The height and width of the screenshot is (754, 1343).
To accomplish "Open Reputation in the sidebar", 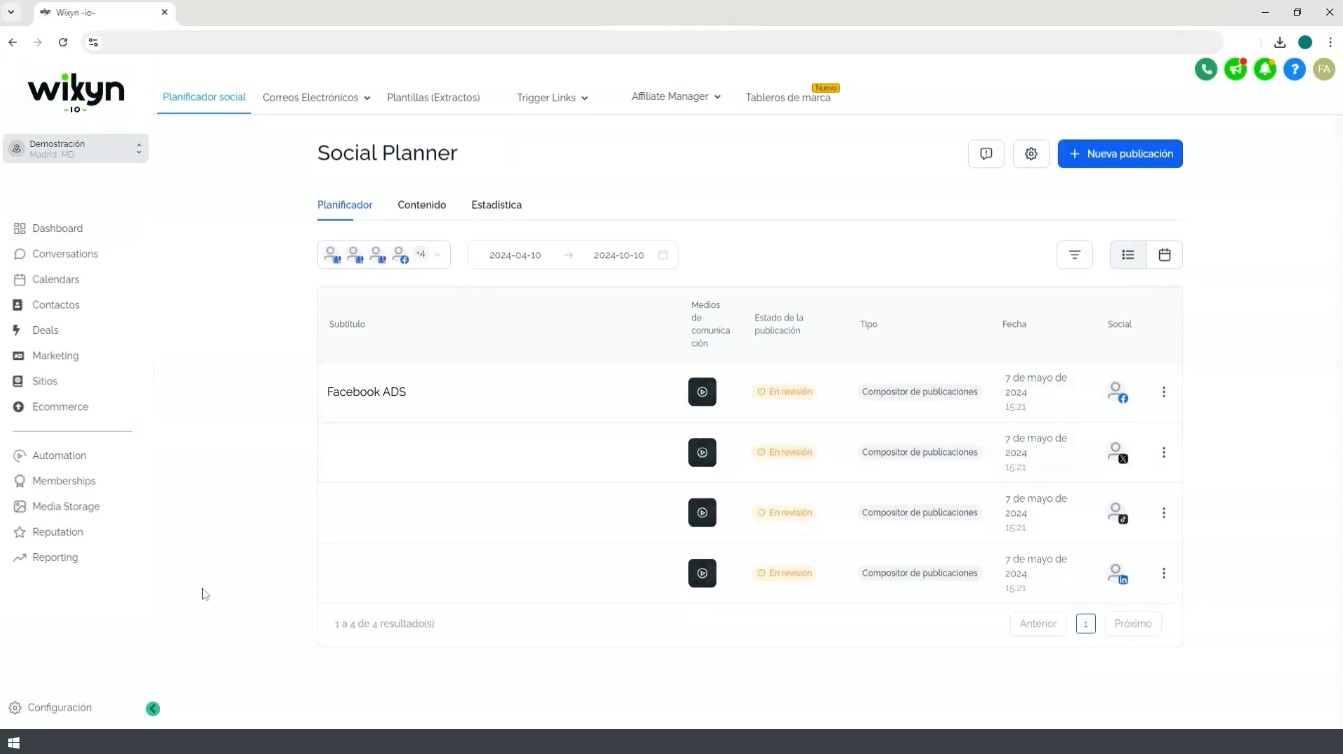I will pos(57,532).
